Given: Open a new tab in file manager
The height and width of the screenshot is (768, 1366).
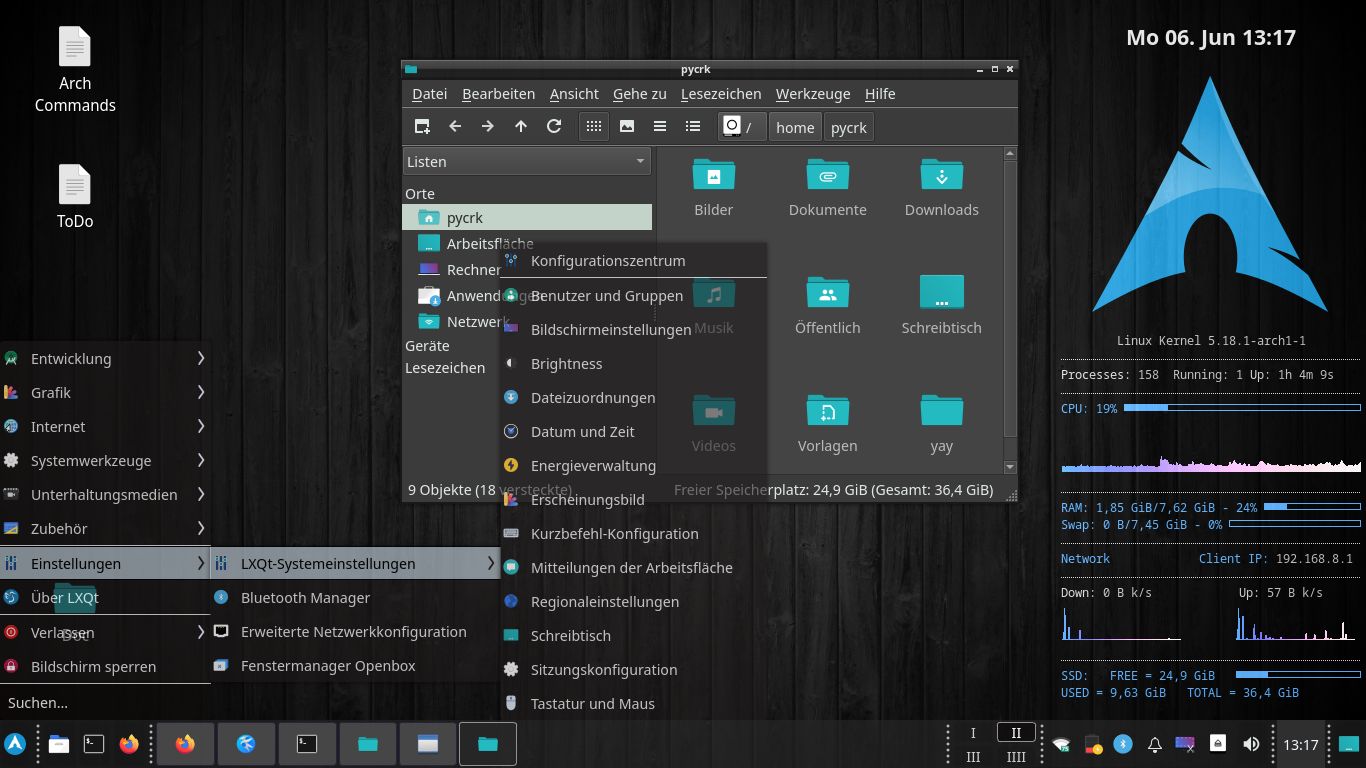Looking at the screenshot, I should [x=422, y=126].
